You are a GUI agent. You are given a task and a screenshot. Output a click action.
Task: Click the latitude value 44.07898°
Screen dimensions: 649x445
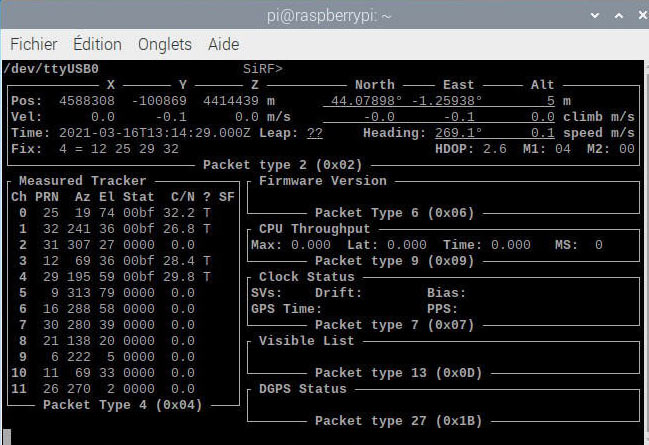[x=366, y=101]
